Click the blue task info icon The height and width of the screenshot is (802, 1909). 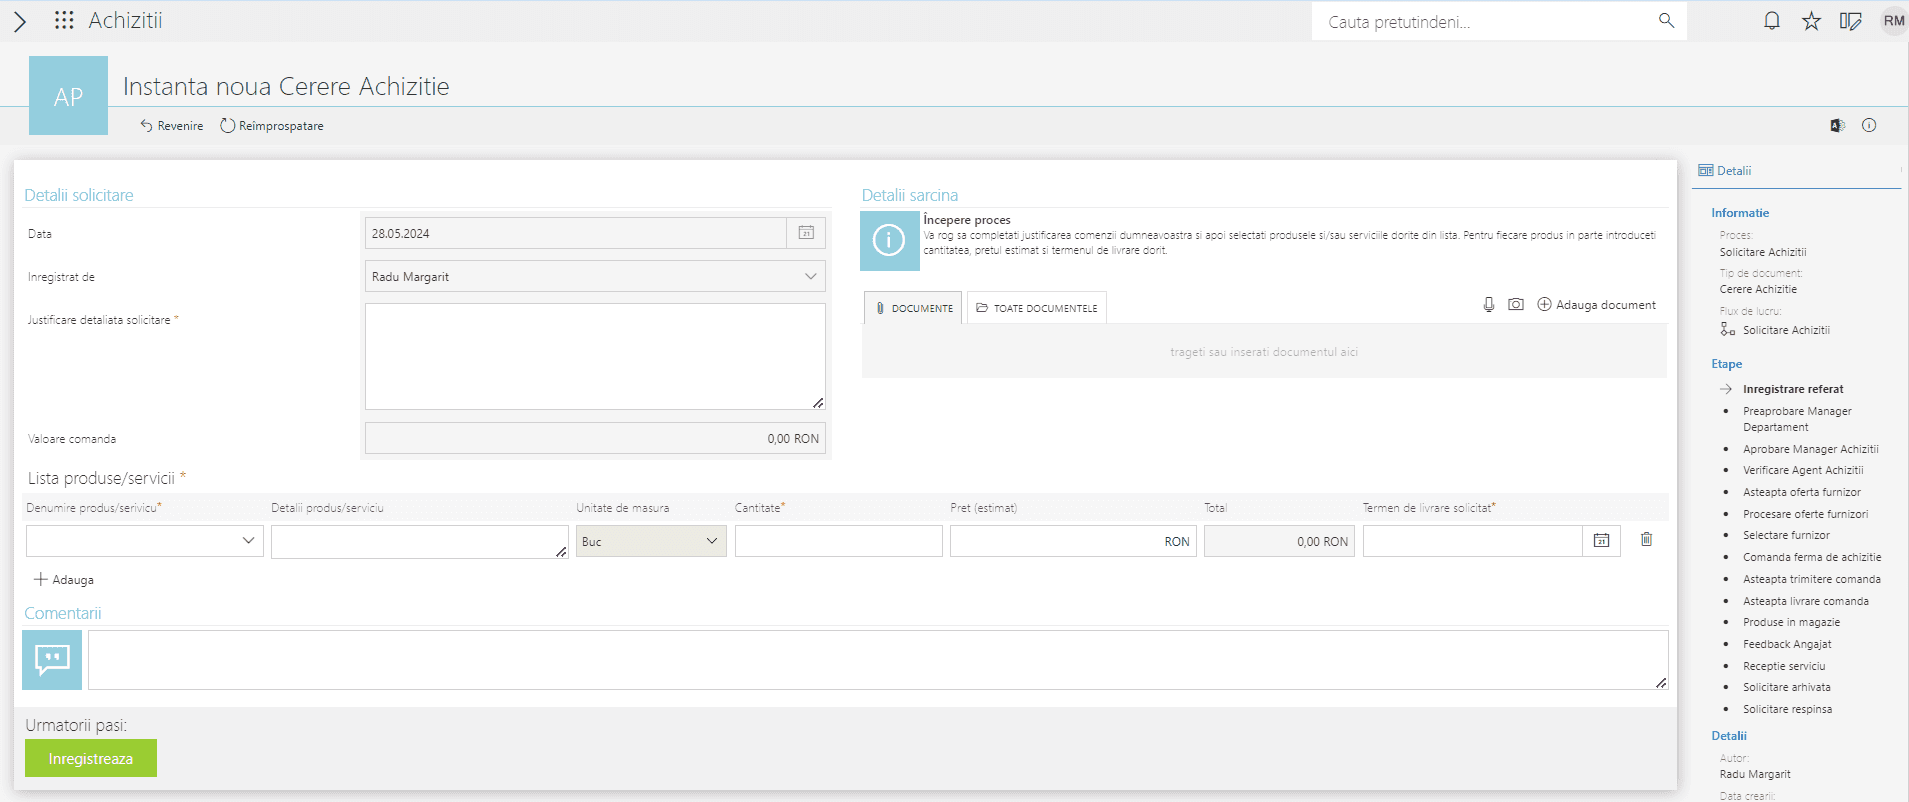click(x=890, y=241)
